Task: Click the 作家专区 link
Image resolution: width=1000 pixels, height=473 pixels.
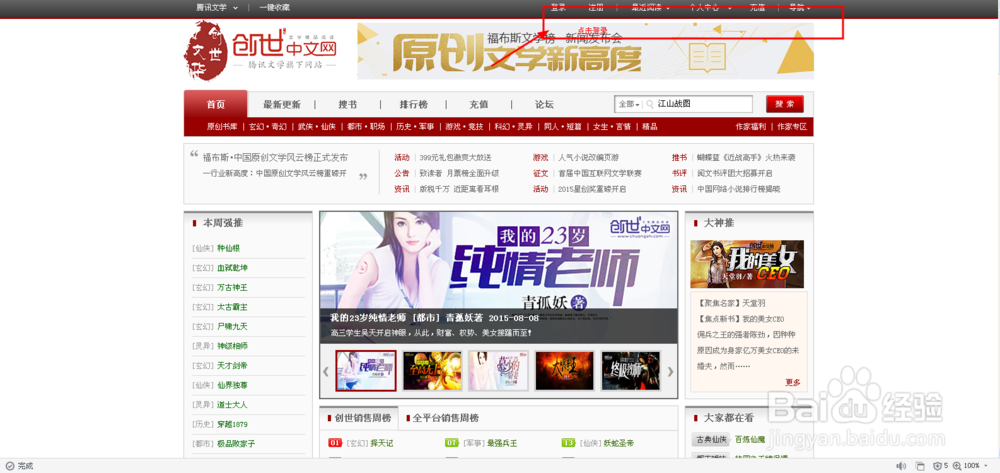Action: click(791, 126)
